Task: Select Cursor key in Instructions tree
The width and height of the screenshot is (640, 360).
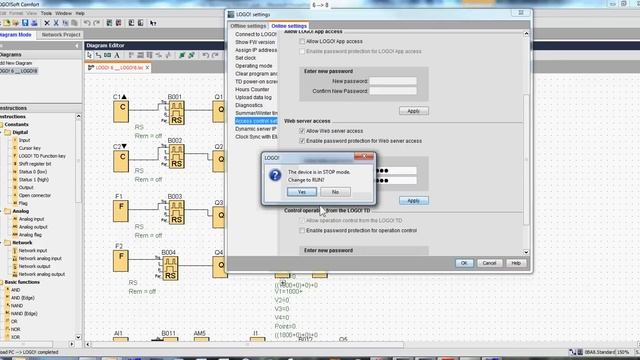Action: (x=29, y=148)
